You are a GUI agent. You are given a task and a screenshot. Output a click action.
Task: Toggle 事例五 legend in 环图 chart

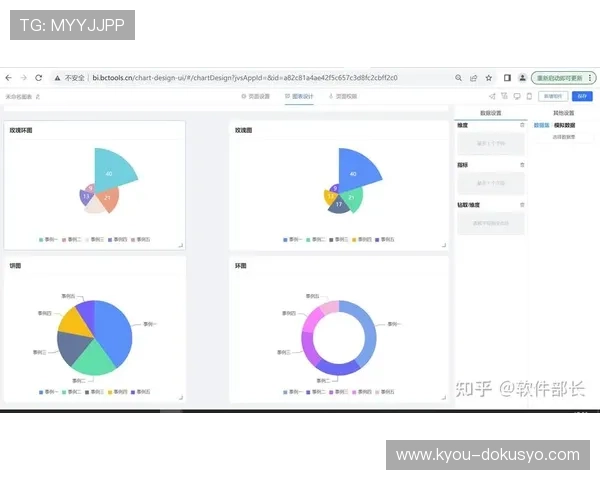pyautogui.click(x=385, y=392)
